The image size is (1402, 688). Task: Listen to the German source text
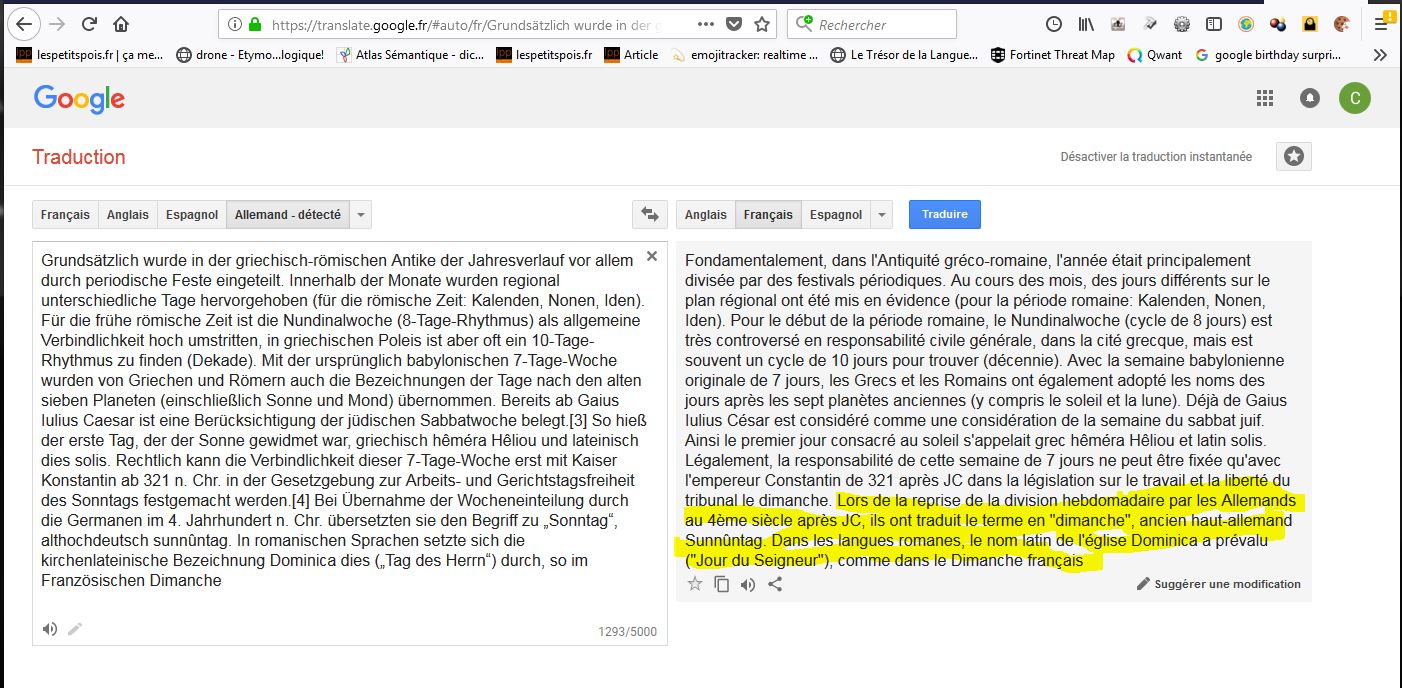(x=49, y=629)
